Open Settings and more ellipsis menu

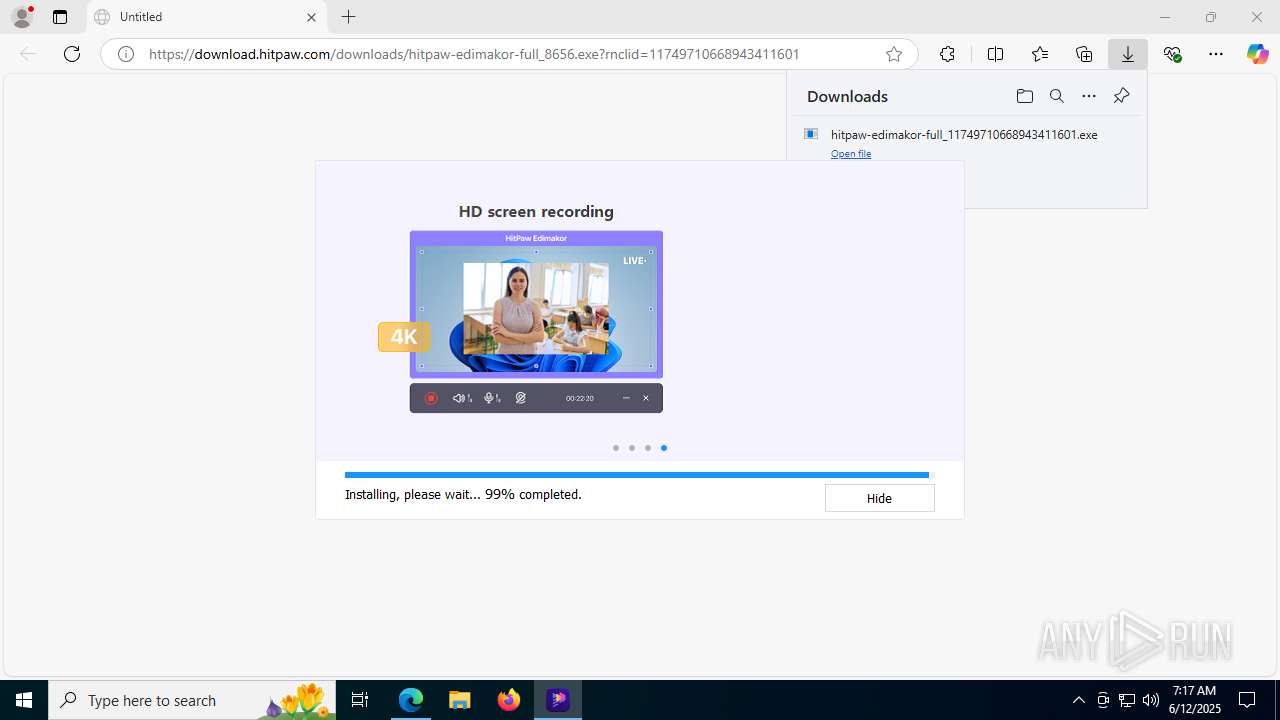pos(1216,54)
